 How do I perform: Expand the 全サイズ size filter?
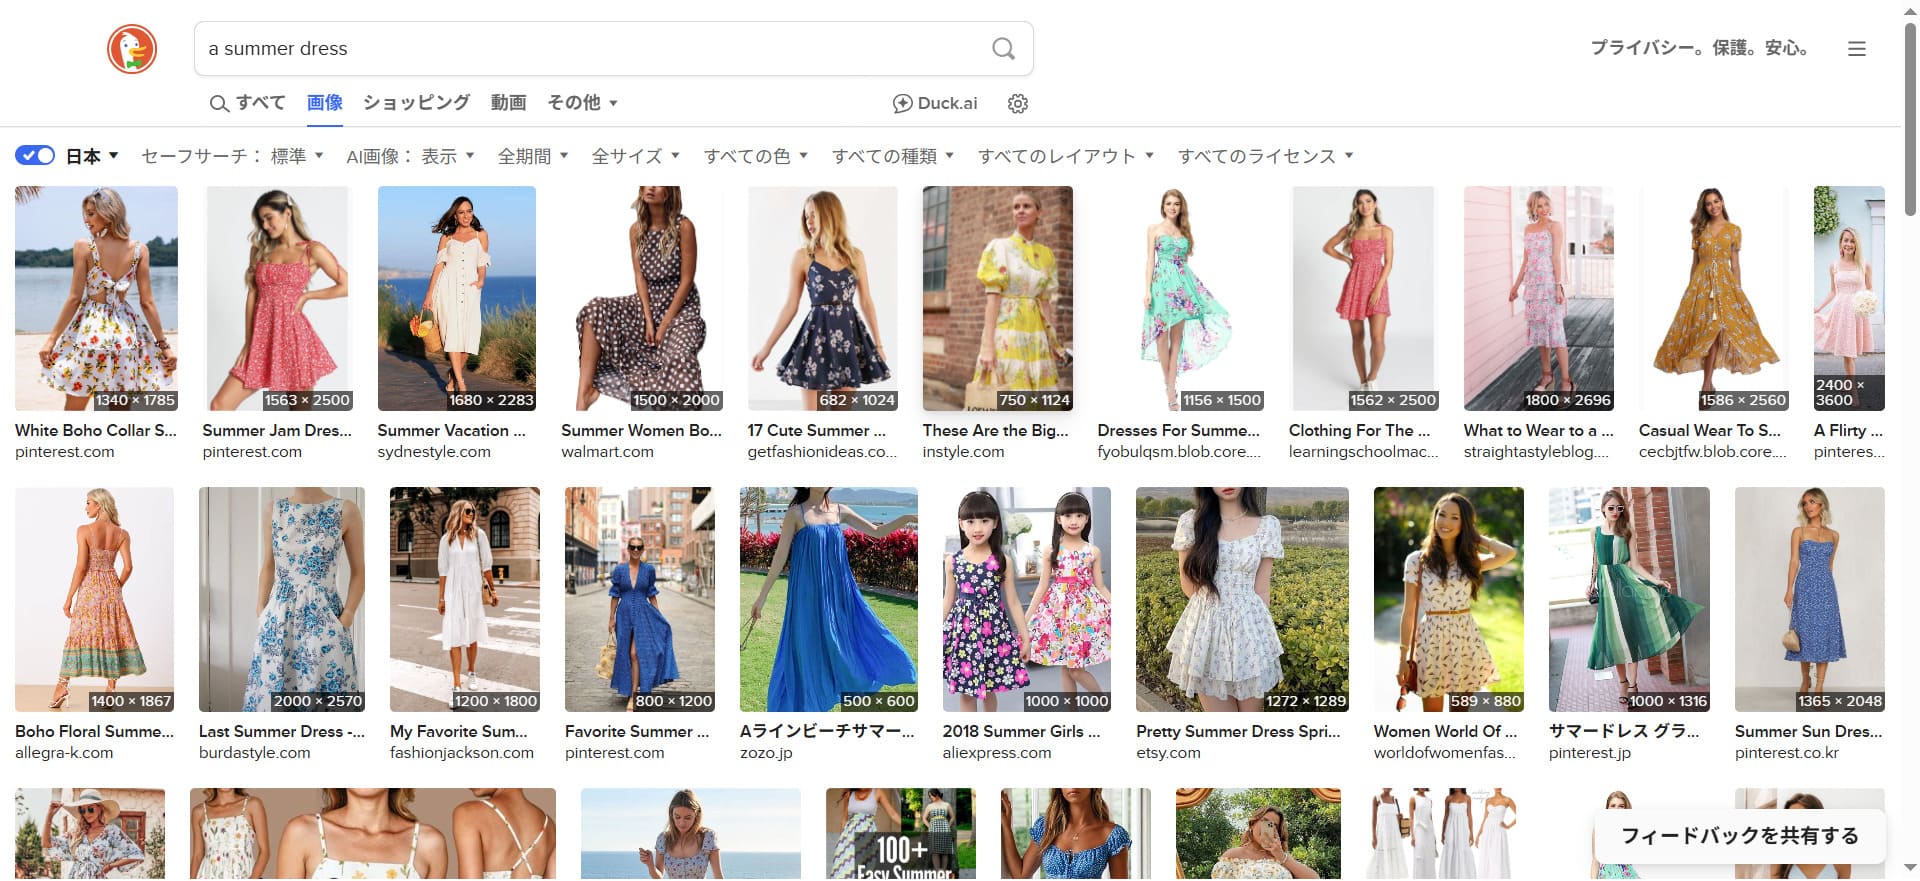(635, 156)
